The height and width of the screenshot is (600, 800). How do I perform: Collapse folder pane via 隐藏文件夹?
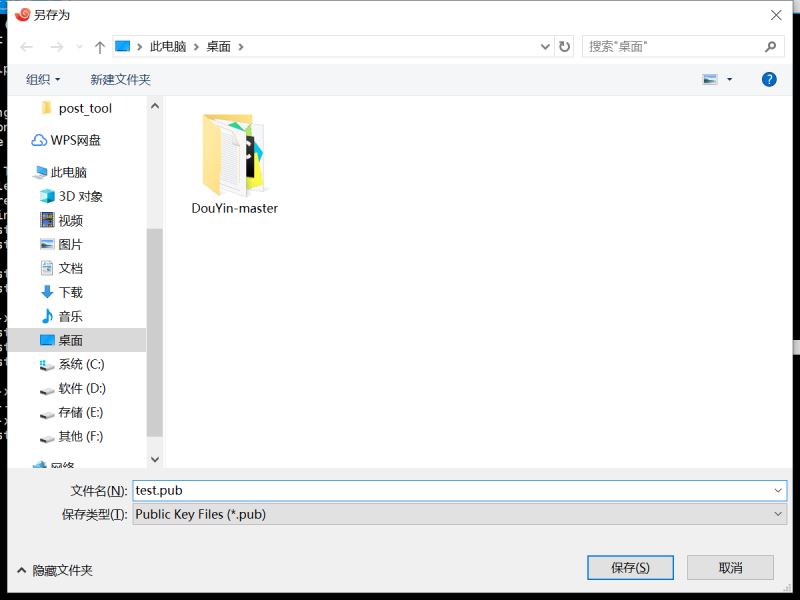55,570
